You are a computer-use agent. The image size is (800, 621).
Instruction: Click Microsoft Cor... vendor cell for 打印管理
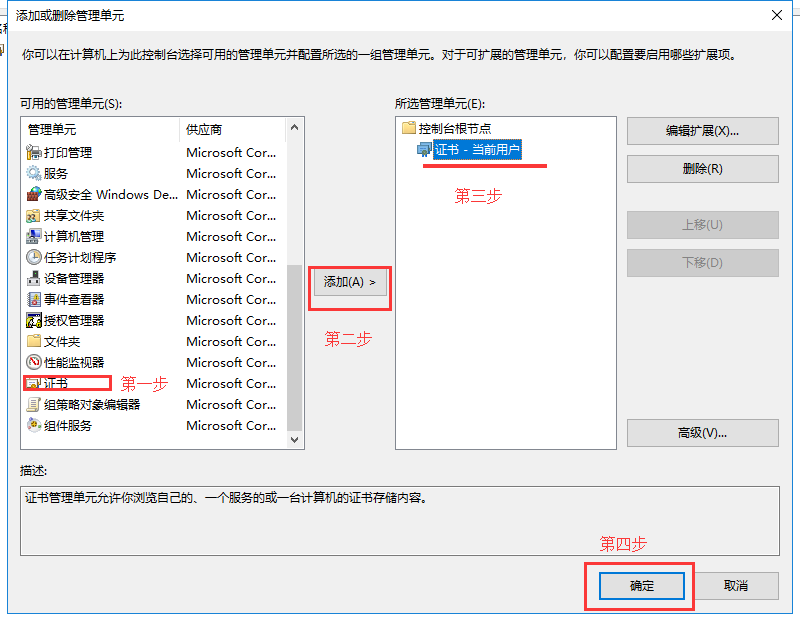pyautogui.click(x=231, y=153)
